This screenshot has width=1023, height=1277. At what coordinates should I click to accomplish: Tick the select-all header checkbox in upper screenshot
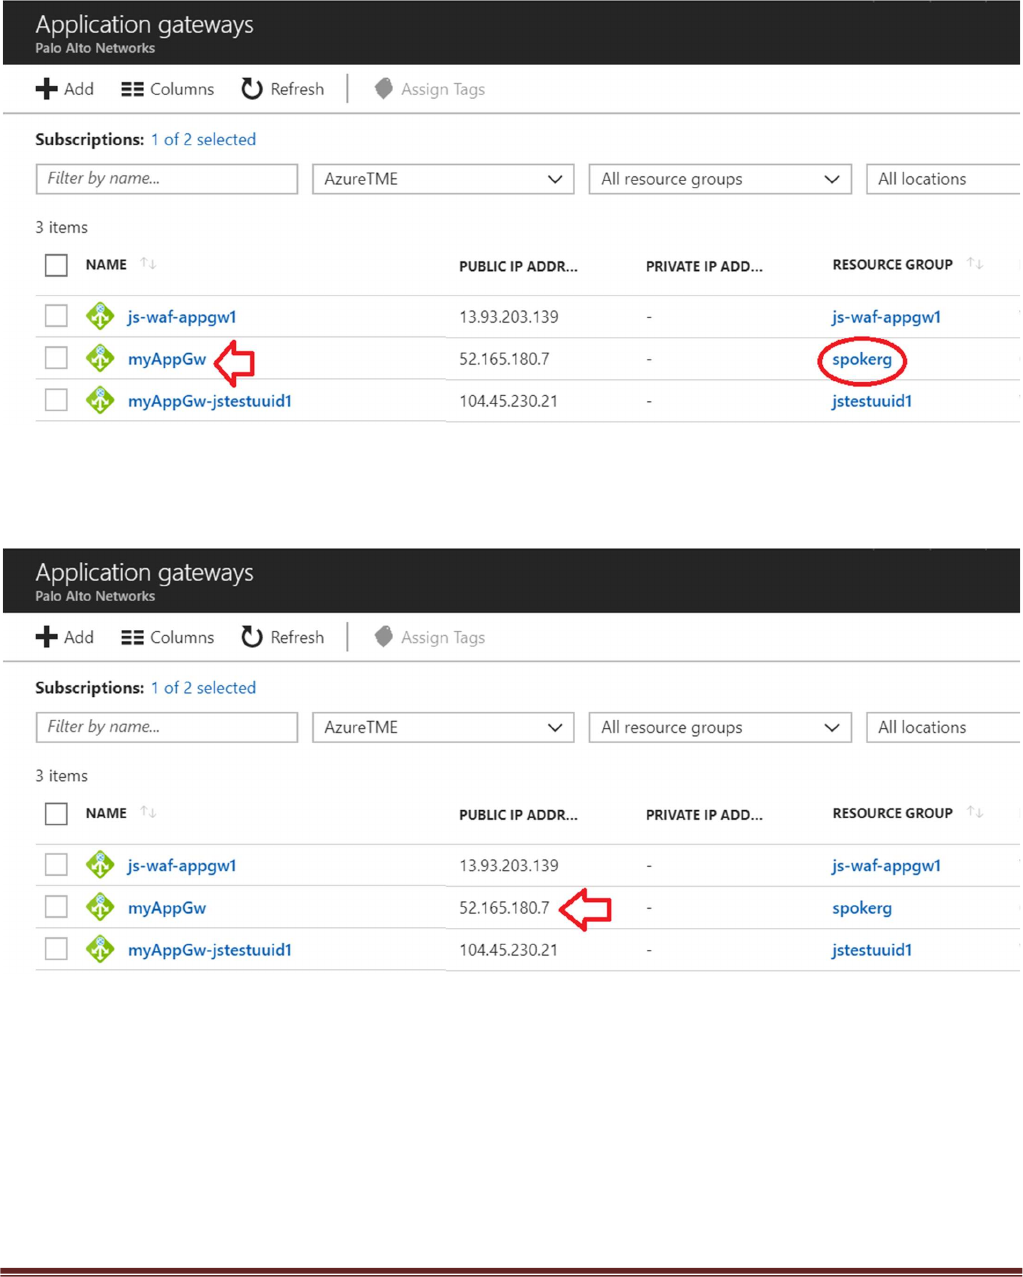[56, 265]
